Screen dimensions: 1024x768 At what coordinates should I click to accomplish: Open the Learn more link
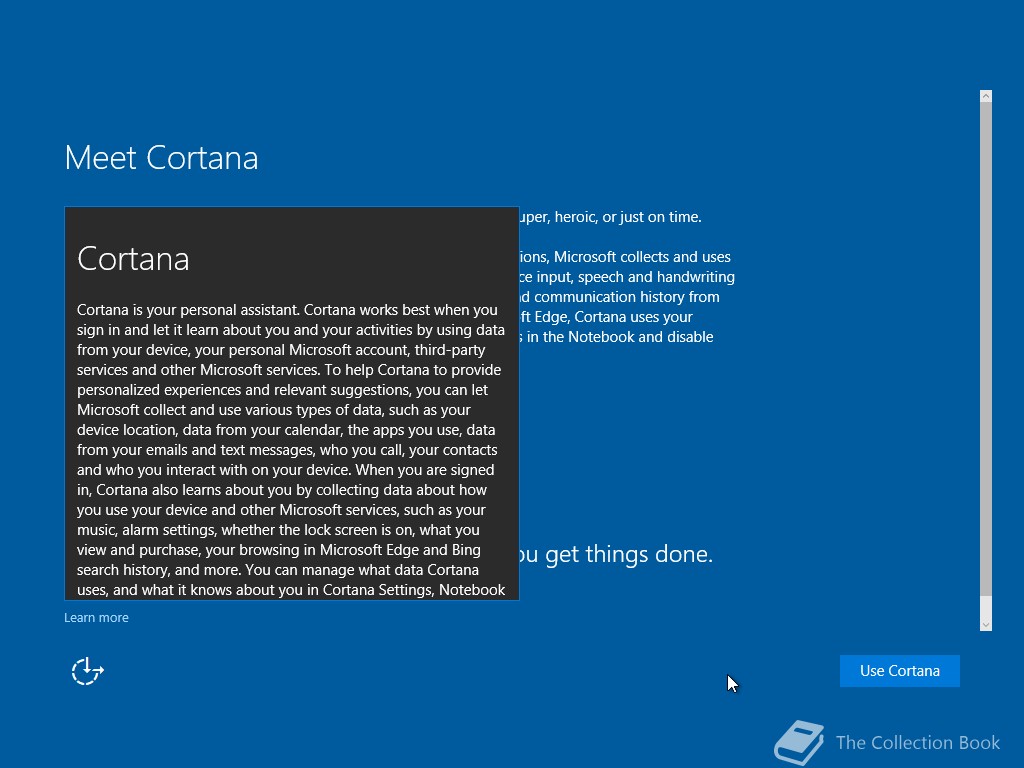(x=96, y=618)
